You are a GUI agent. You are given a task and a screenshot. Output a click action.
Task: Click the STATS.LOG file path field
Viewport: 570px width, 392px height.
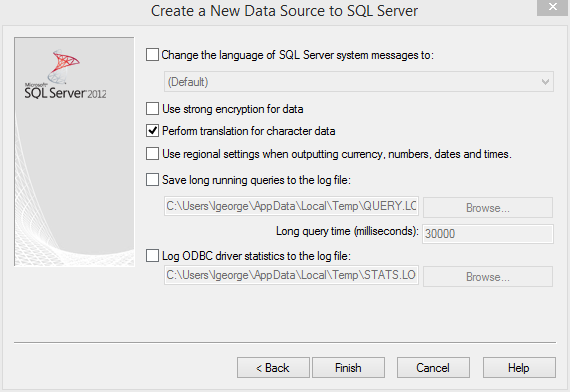tap(291, 275)
